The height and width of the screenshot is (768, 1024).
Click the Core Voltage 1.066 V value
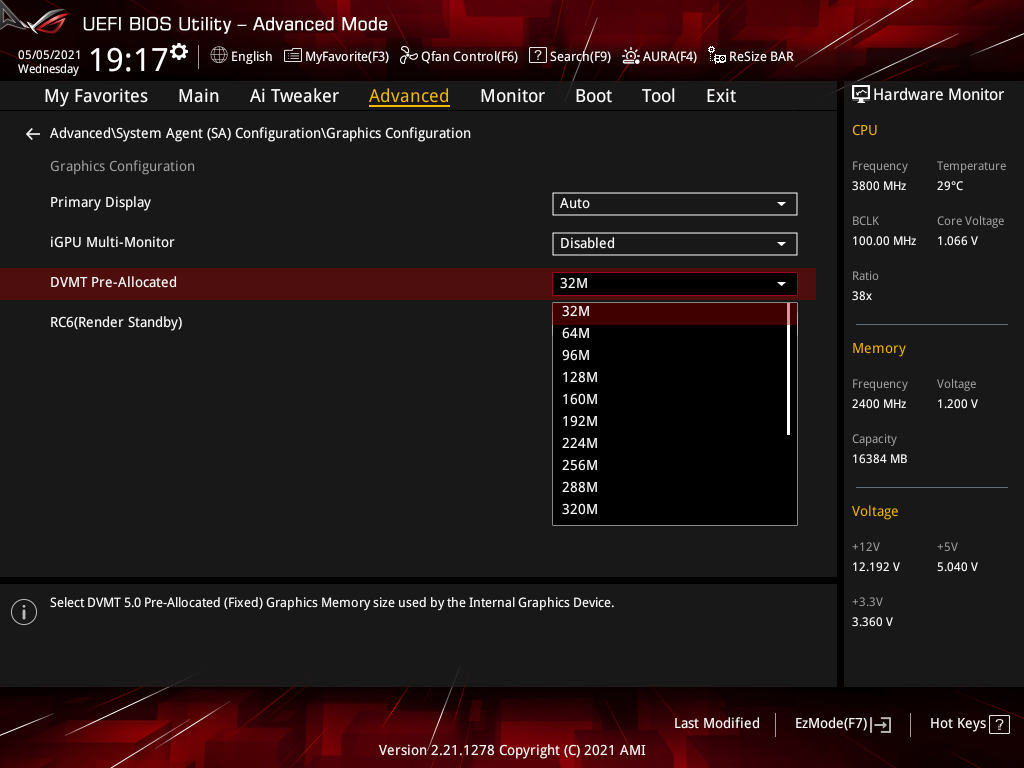(957, 241)
